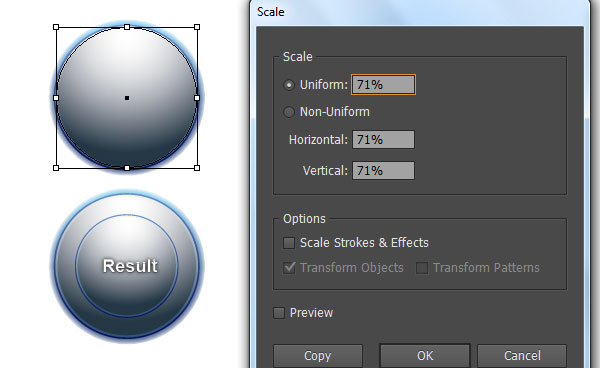Viewport: 600px width, 368px height.
Task: Click the top-middle bounding box handle
Action: (127, 27)
